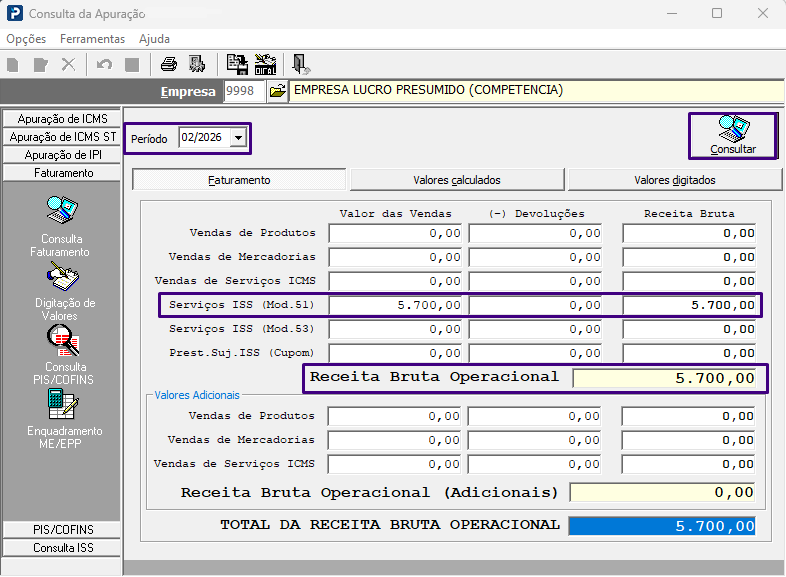Viewport: 786px width, 577px height.
Task: Click Valores Adicionais Vendas de Serviços ICMS Devoluções field
Action: click(534, 464)
